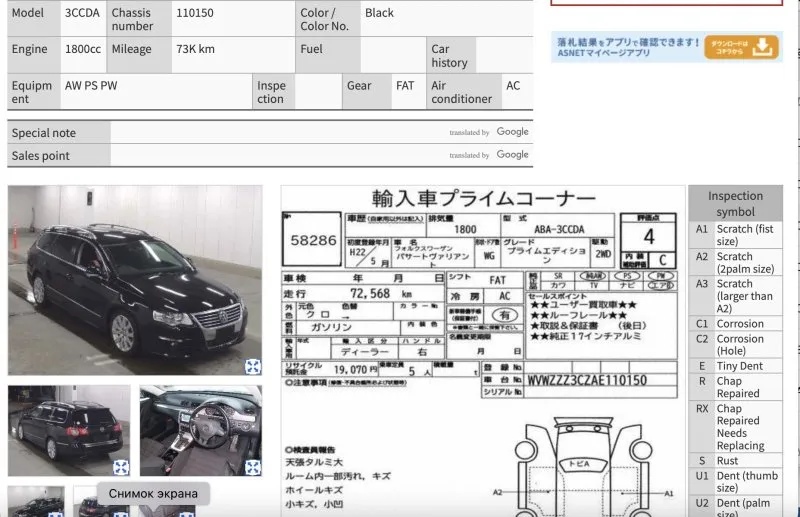Click the C1 Corrosion row

coord(735,324)
